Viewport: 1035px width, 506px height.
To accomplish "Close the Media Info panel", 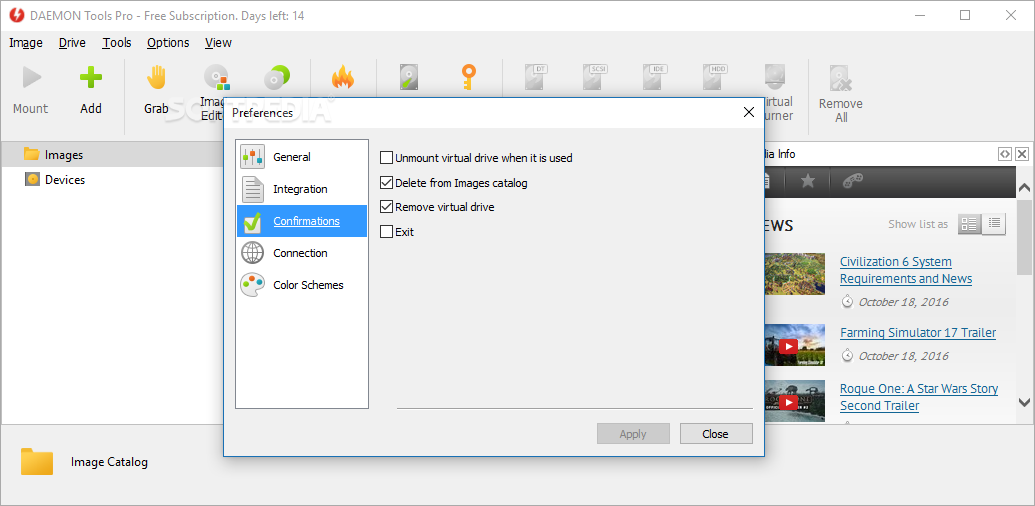I will click(1022, 154).
